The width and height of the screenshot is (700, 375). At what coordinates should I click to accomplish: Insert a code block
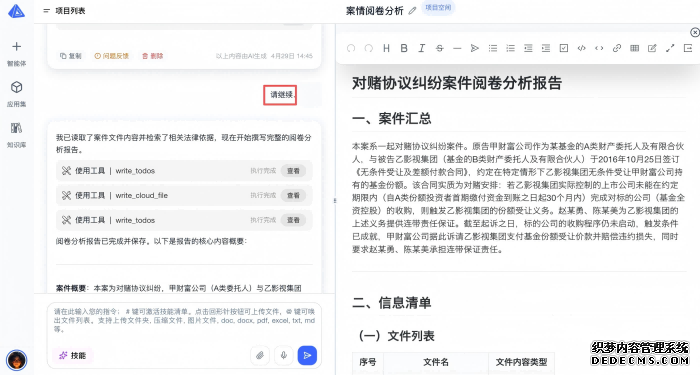pyautogui.click(x=581, y=48)
